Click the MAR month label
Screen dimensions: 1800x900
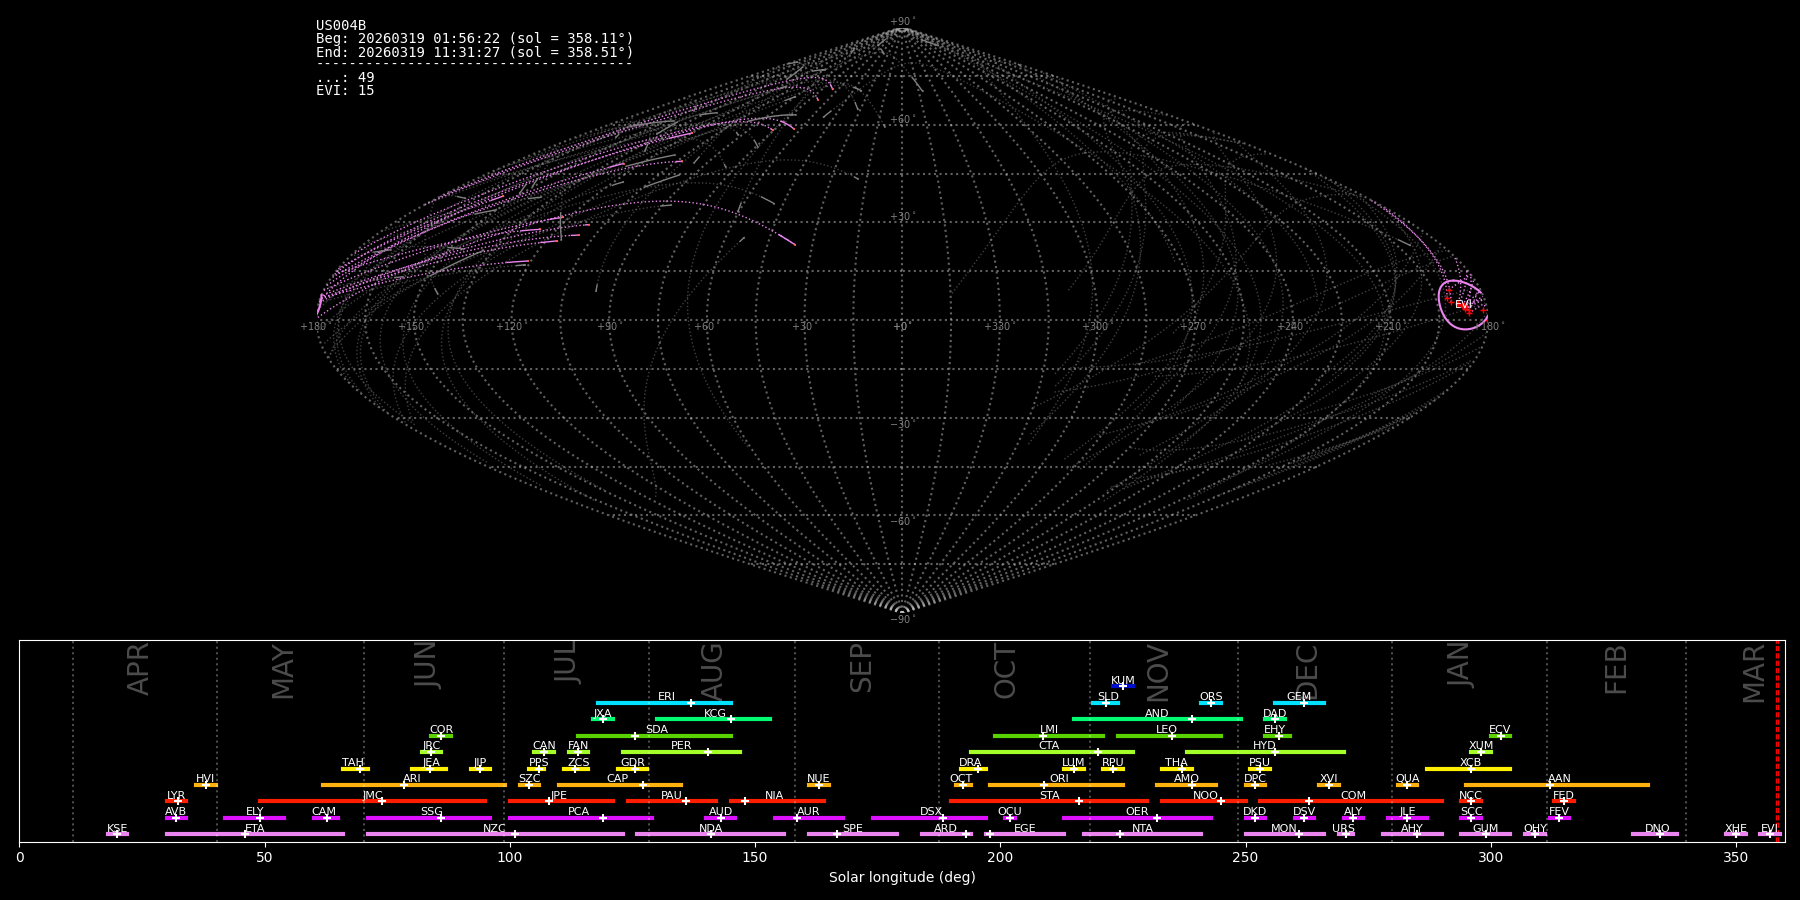[x=1754, y=674]
